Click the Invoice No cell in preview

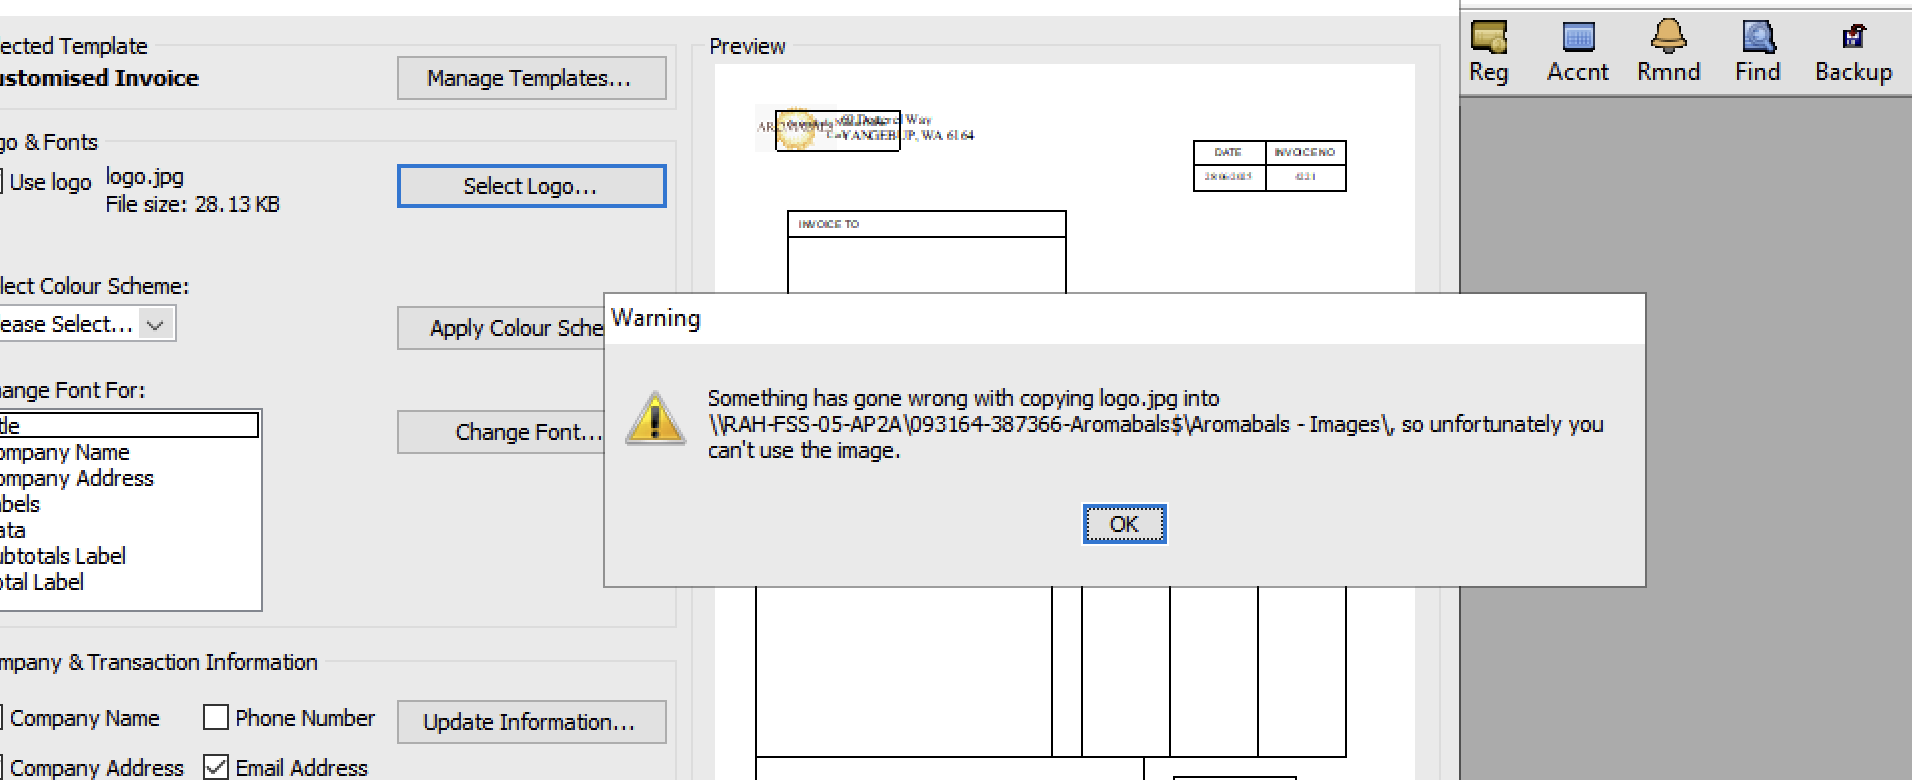(x=1305, y=152)
